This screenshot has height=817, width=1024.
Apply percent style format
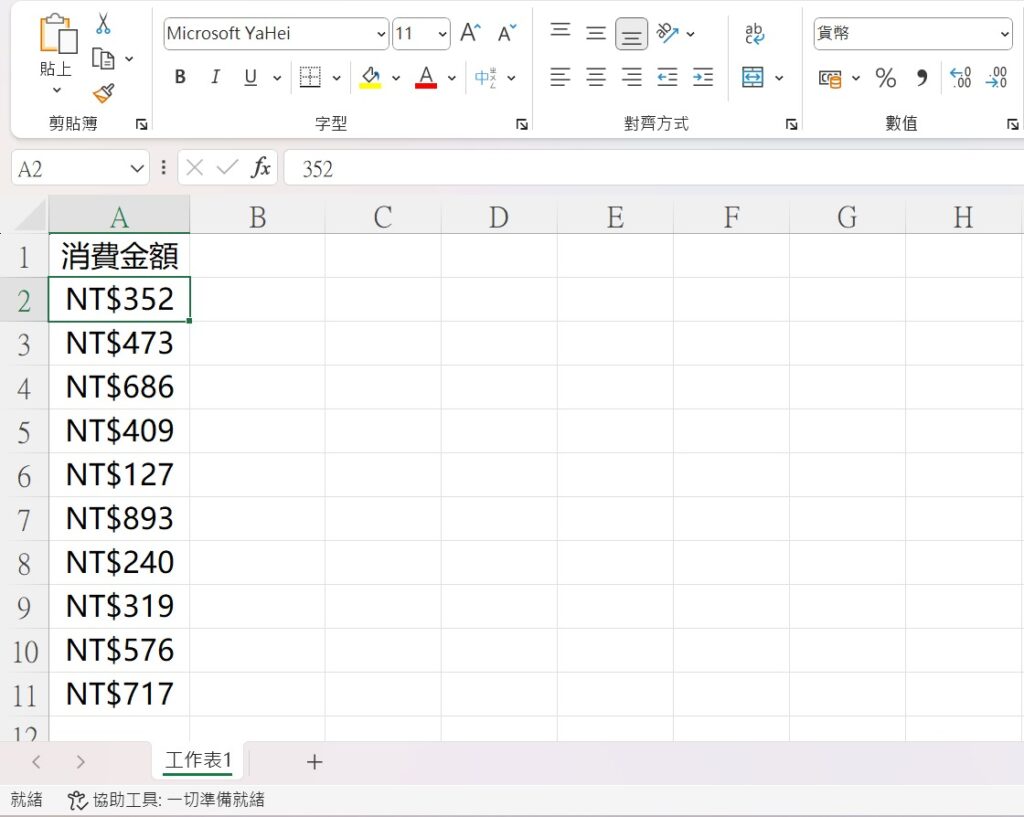[886, 78]
